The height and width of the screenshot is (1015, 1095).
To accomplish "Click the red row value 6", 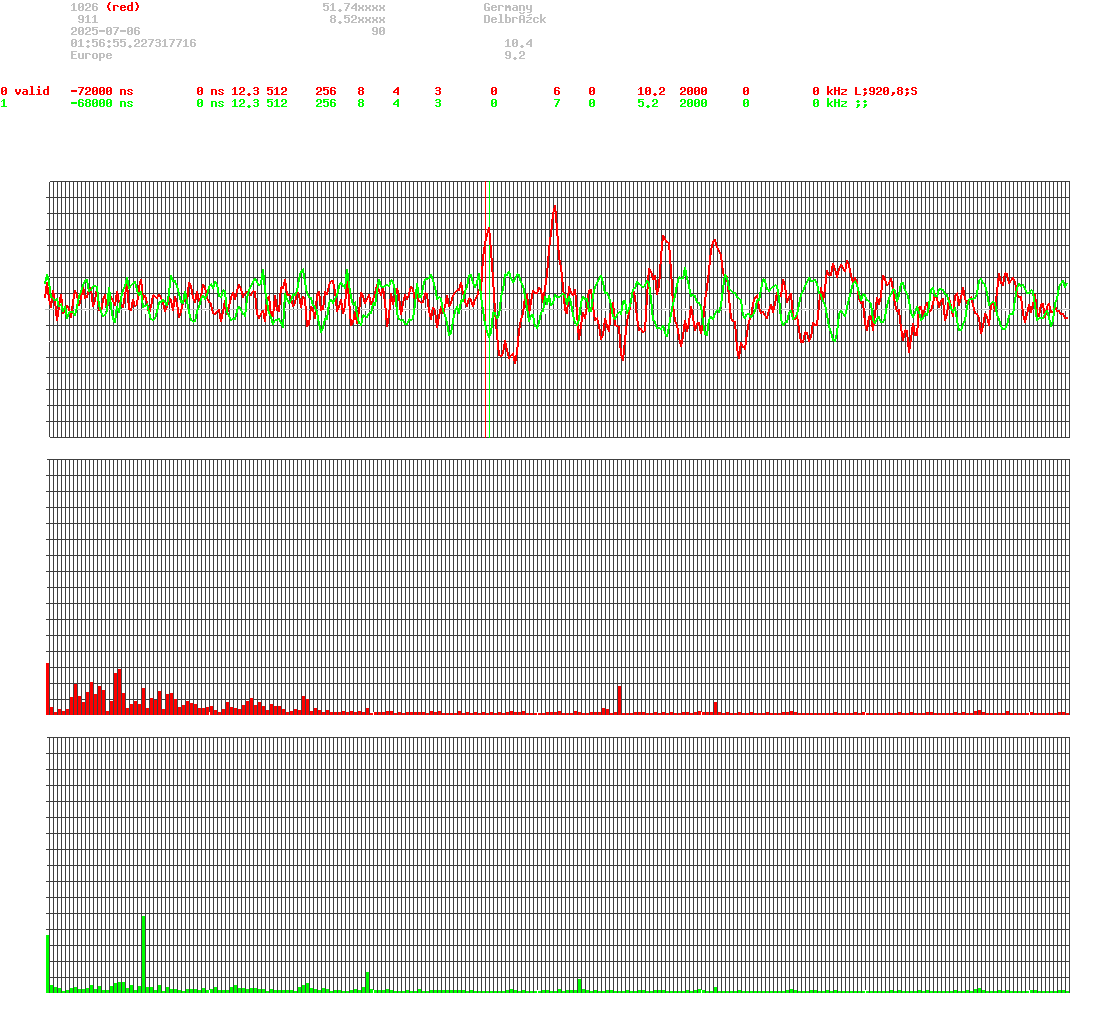I will point(557,92).
